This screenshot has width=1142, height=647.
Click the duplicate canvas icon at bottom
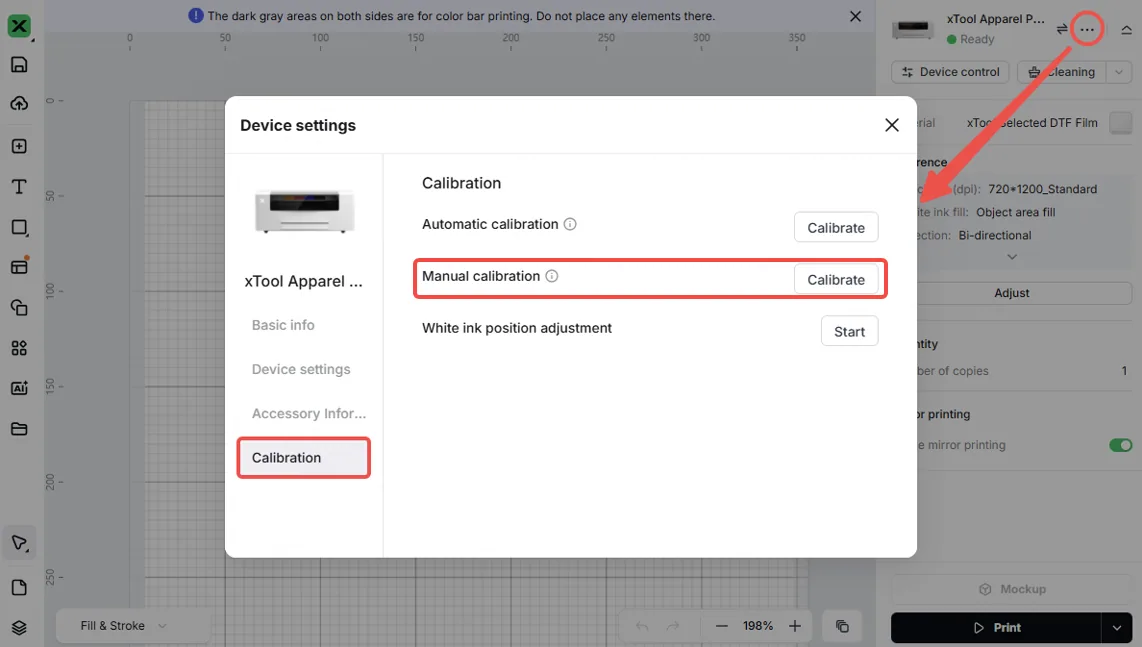(842, 626)
